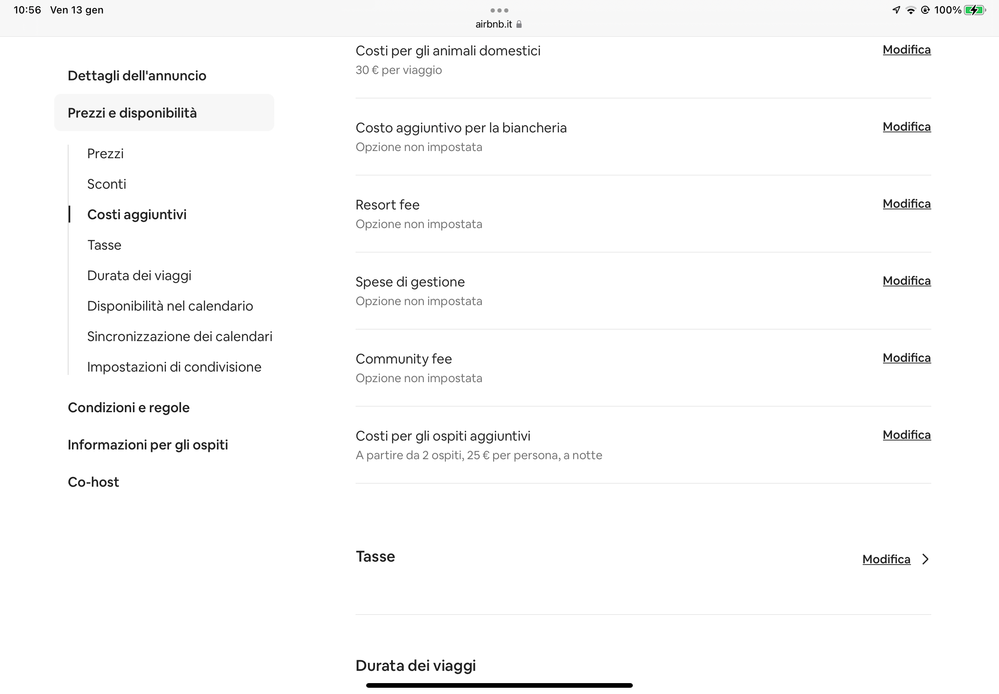
Task: Open Sincronizzazione dei calendari sidebar item
Action: pos(180,337)
